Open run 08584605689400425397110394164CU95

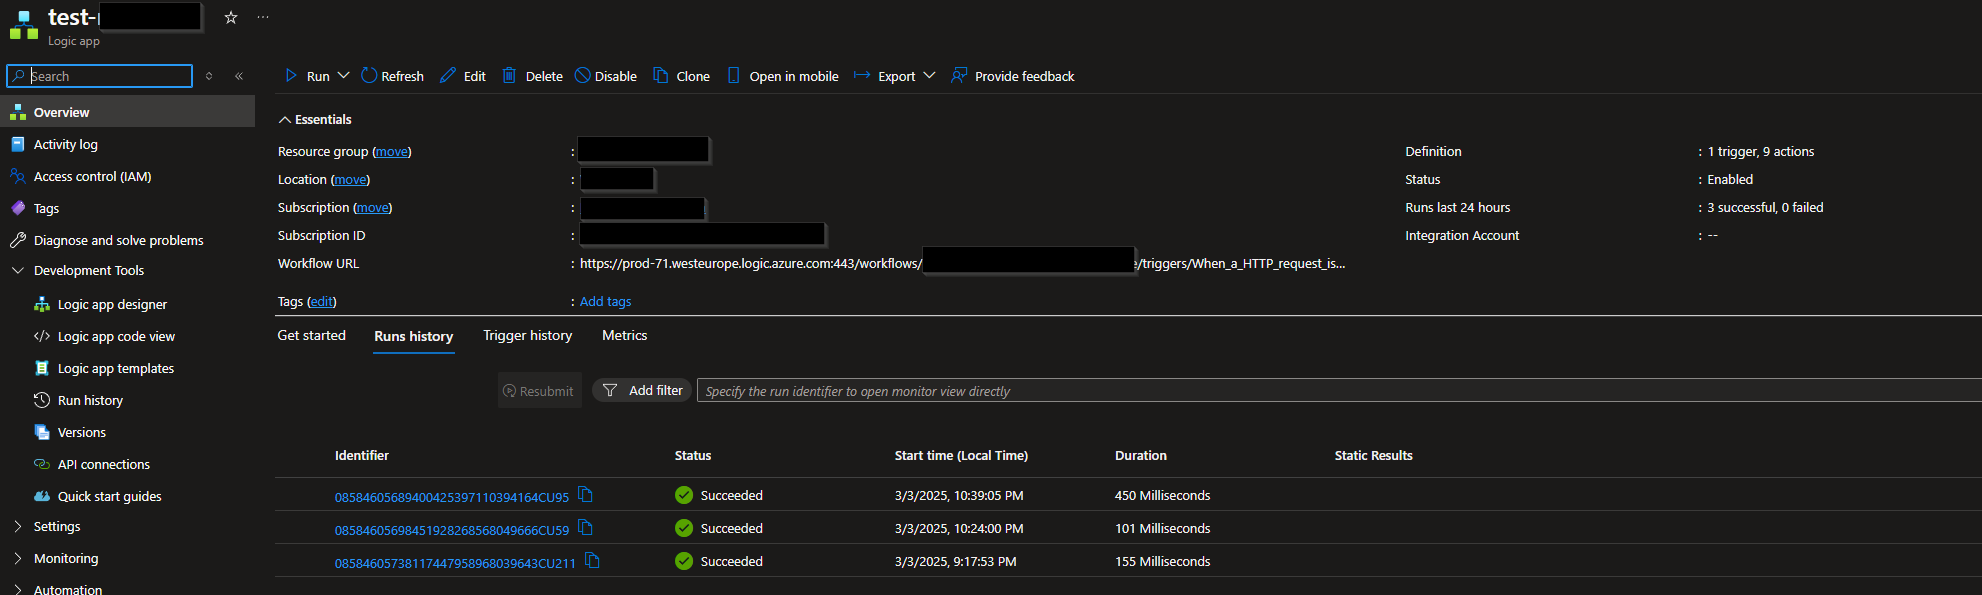pyautogui.click(x=452, y=497)
